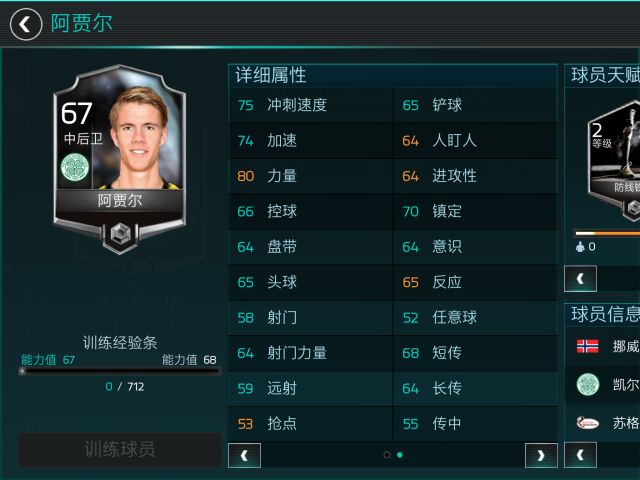Image resolution: width=640 pixels, height=480 pixels.
Task: Click the Celtic club badge on player card
Action: [x=75, y=167]
